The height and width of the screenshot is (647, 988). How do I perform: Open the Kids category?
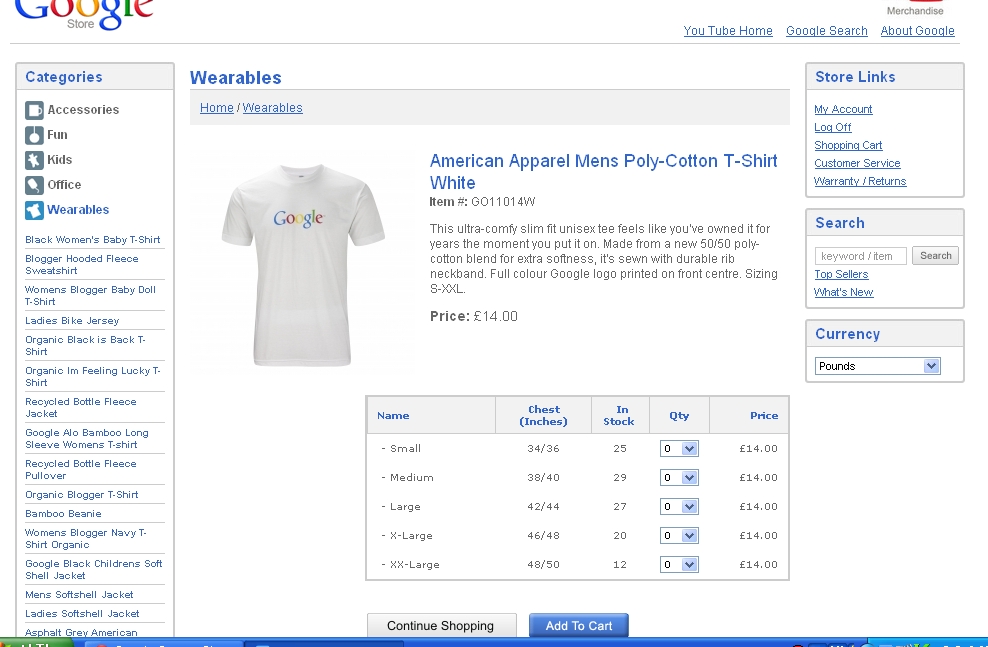(x=60, y=160)
